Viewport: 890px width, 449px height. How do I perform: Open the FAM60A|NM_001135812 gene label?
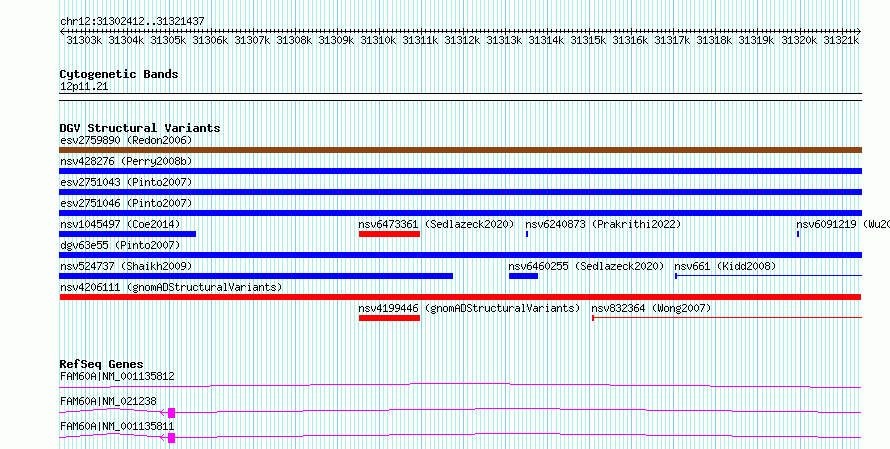(x=117, y=376)
